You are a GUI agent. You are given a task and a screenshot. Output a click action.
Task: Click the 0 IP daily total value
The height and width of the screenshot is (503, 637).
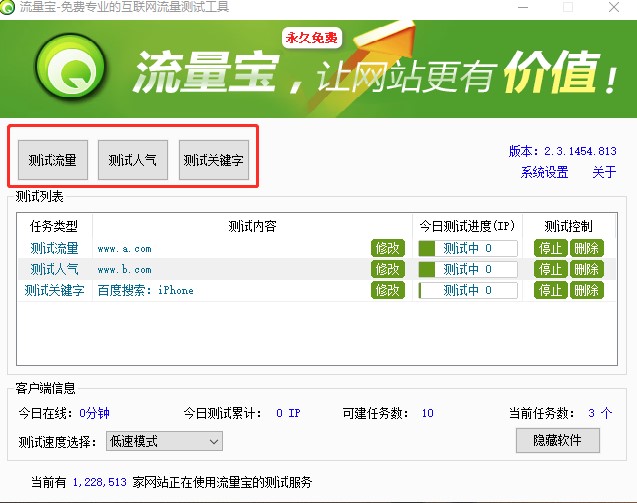288,413
